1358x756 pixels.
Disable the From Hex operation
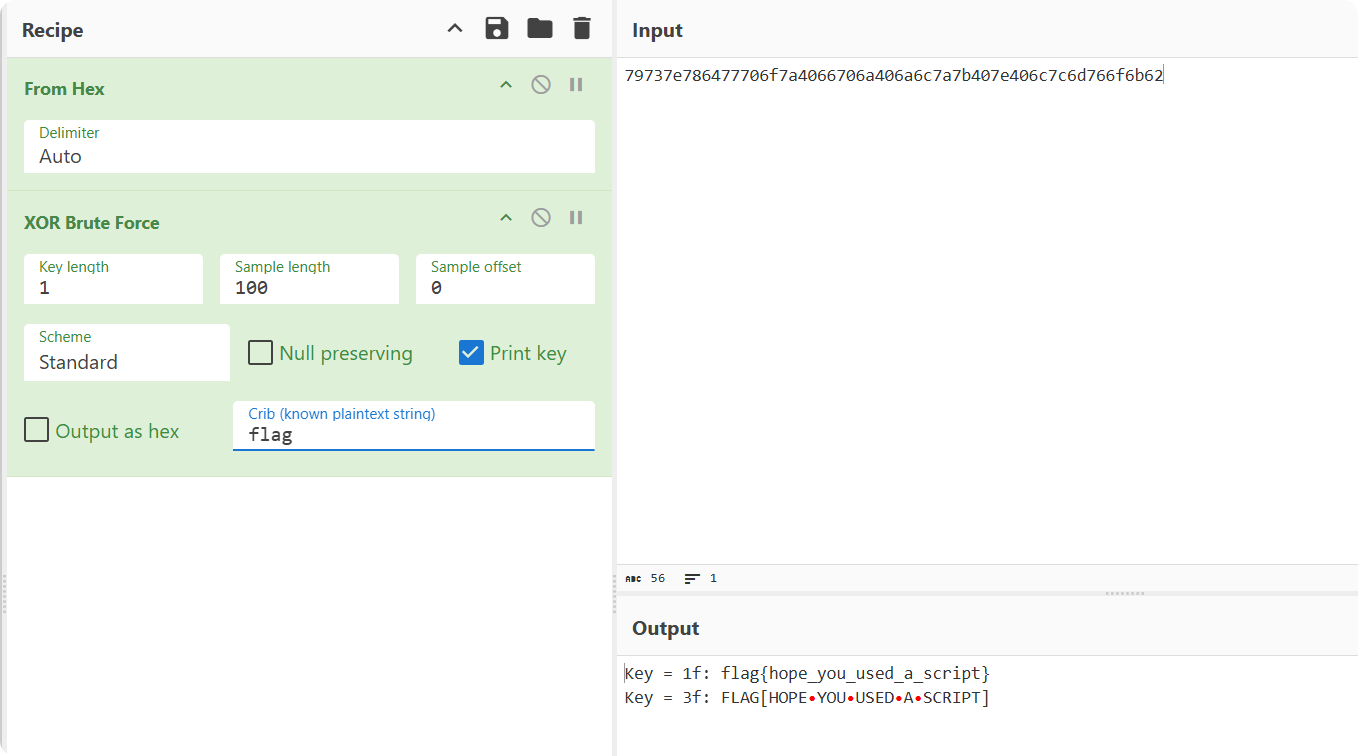pyautogui.click(x=540, y=84)
